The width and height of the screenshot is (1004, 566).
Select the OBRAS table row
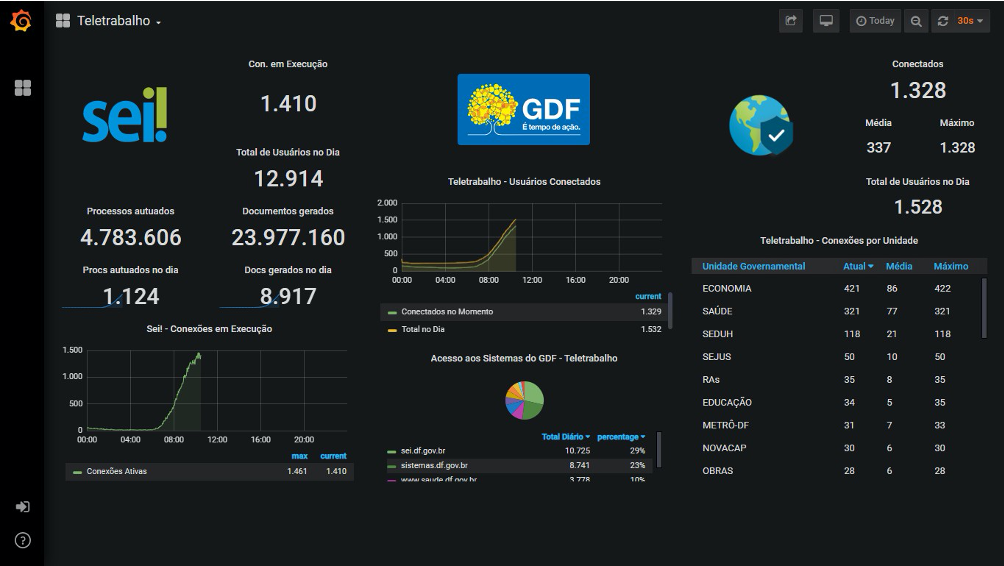pos(836,471)
